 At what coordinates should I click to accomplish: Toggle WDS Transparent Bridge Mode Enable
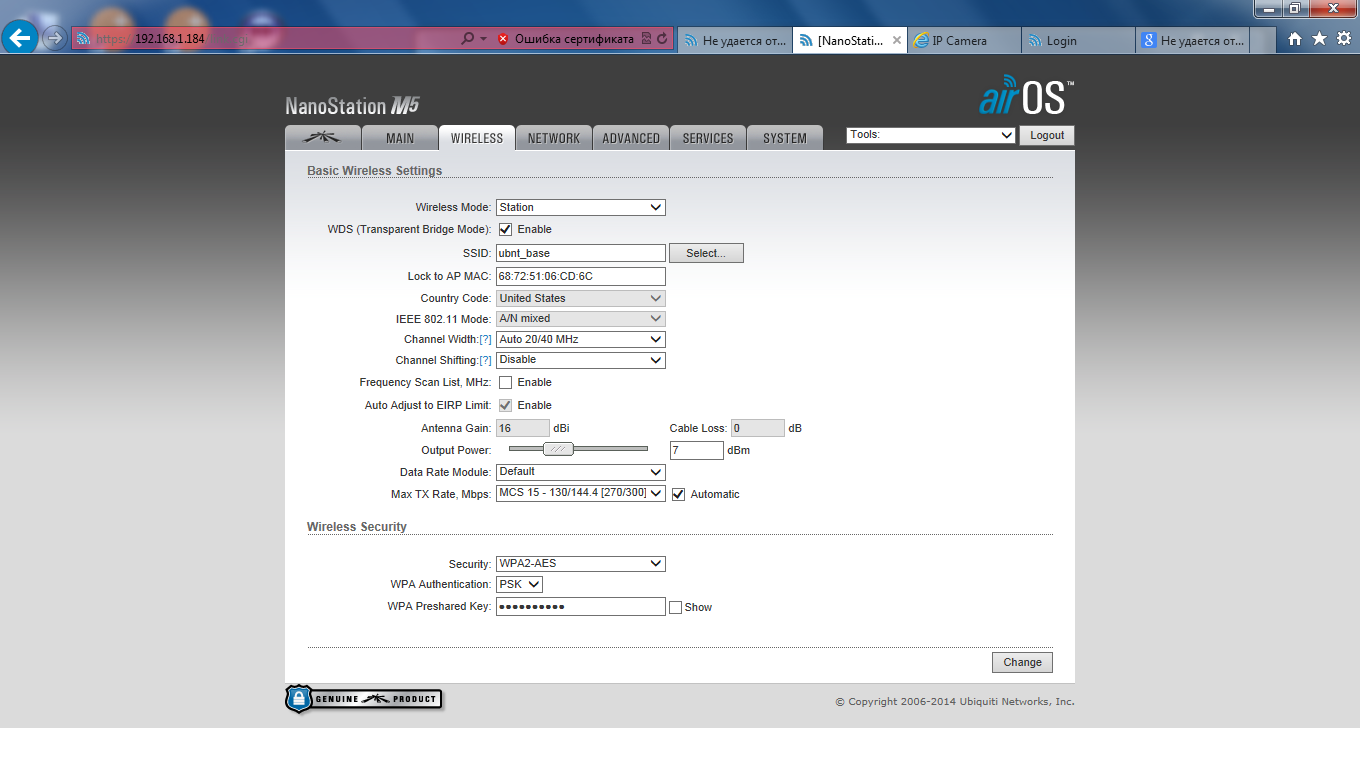[506, 229]
